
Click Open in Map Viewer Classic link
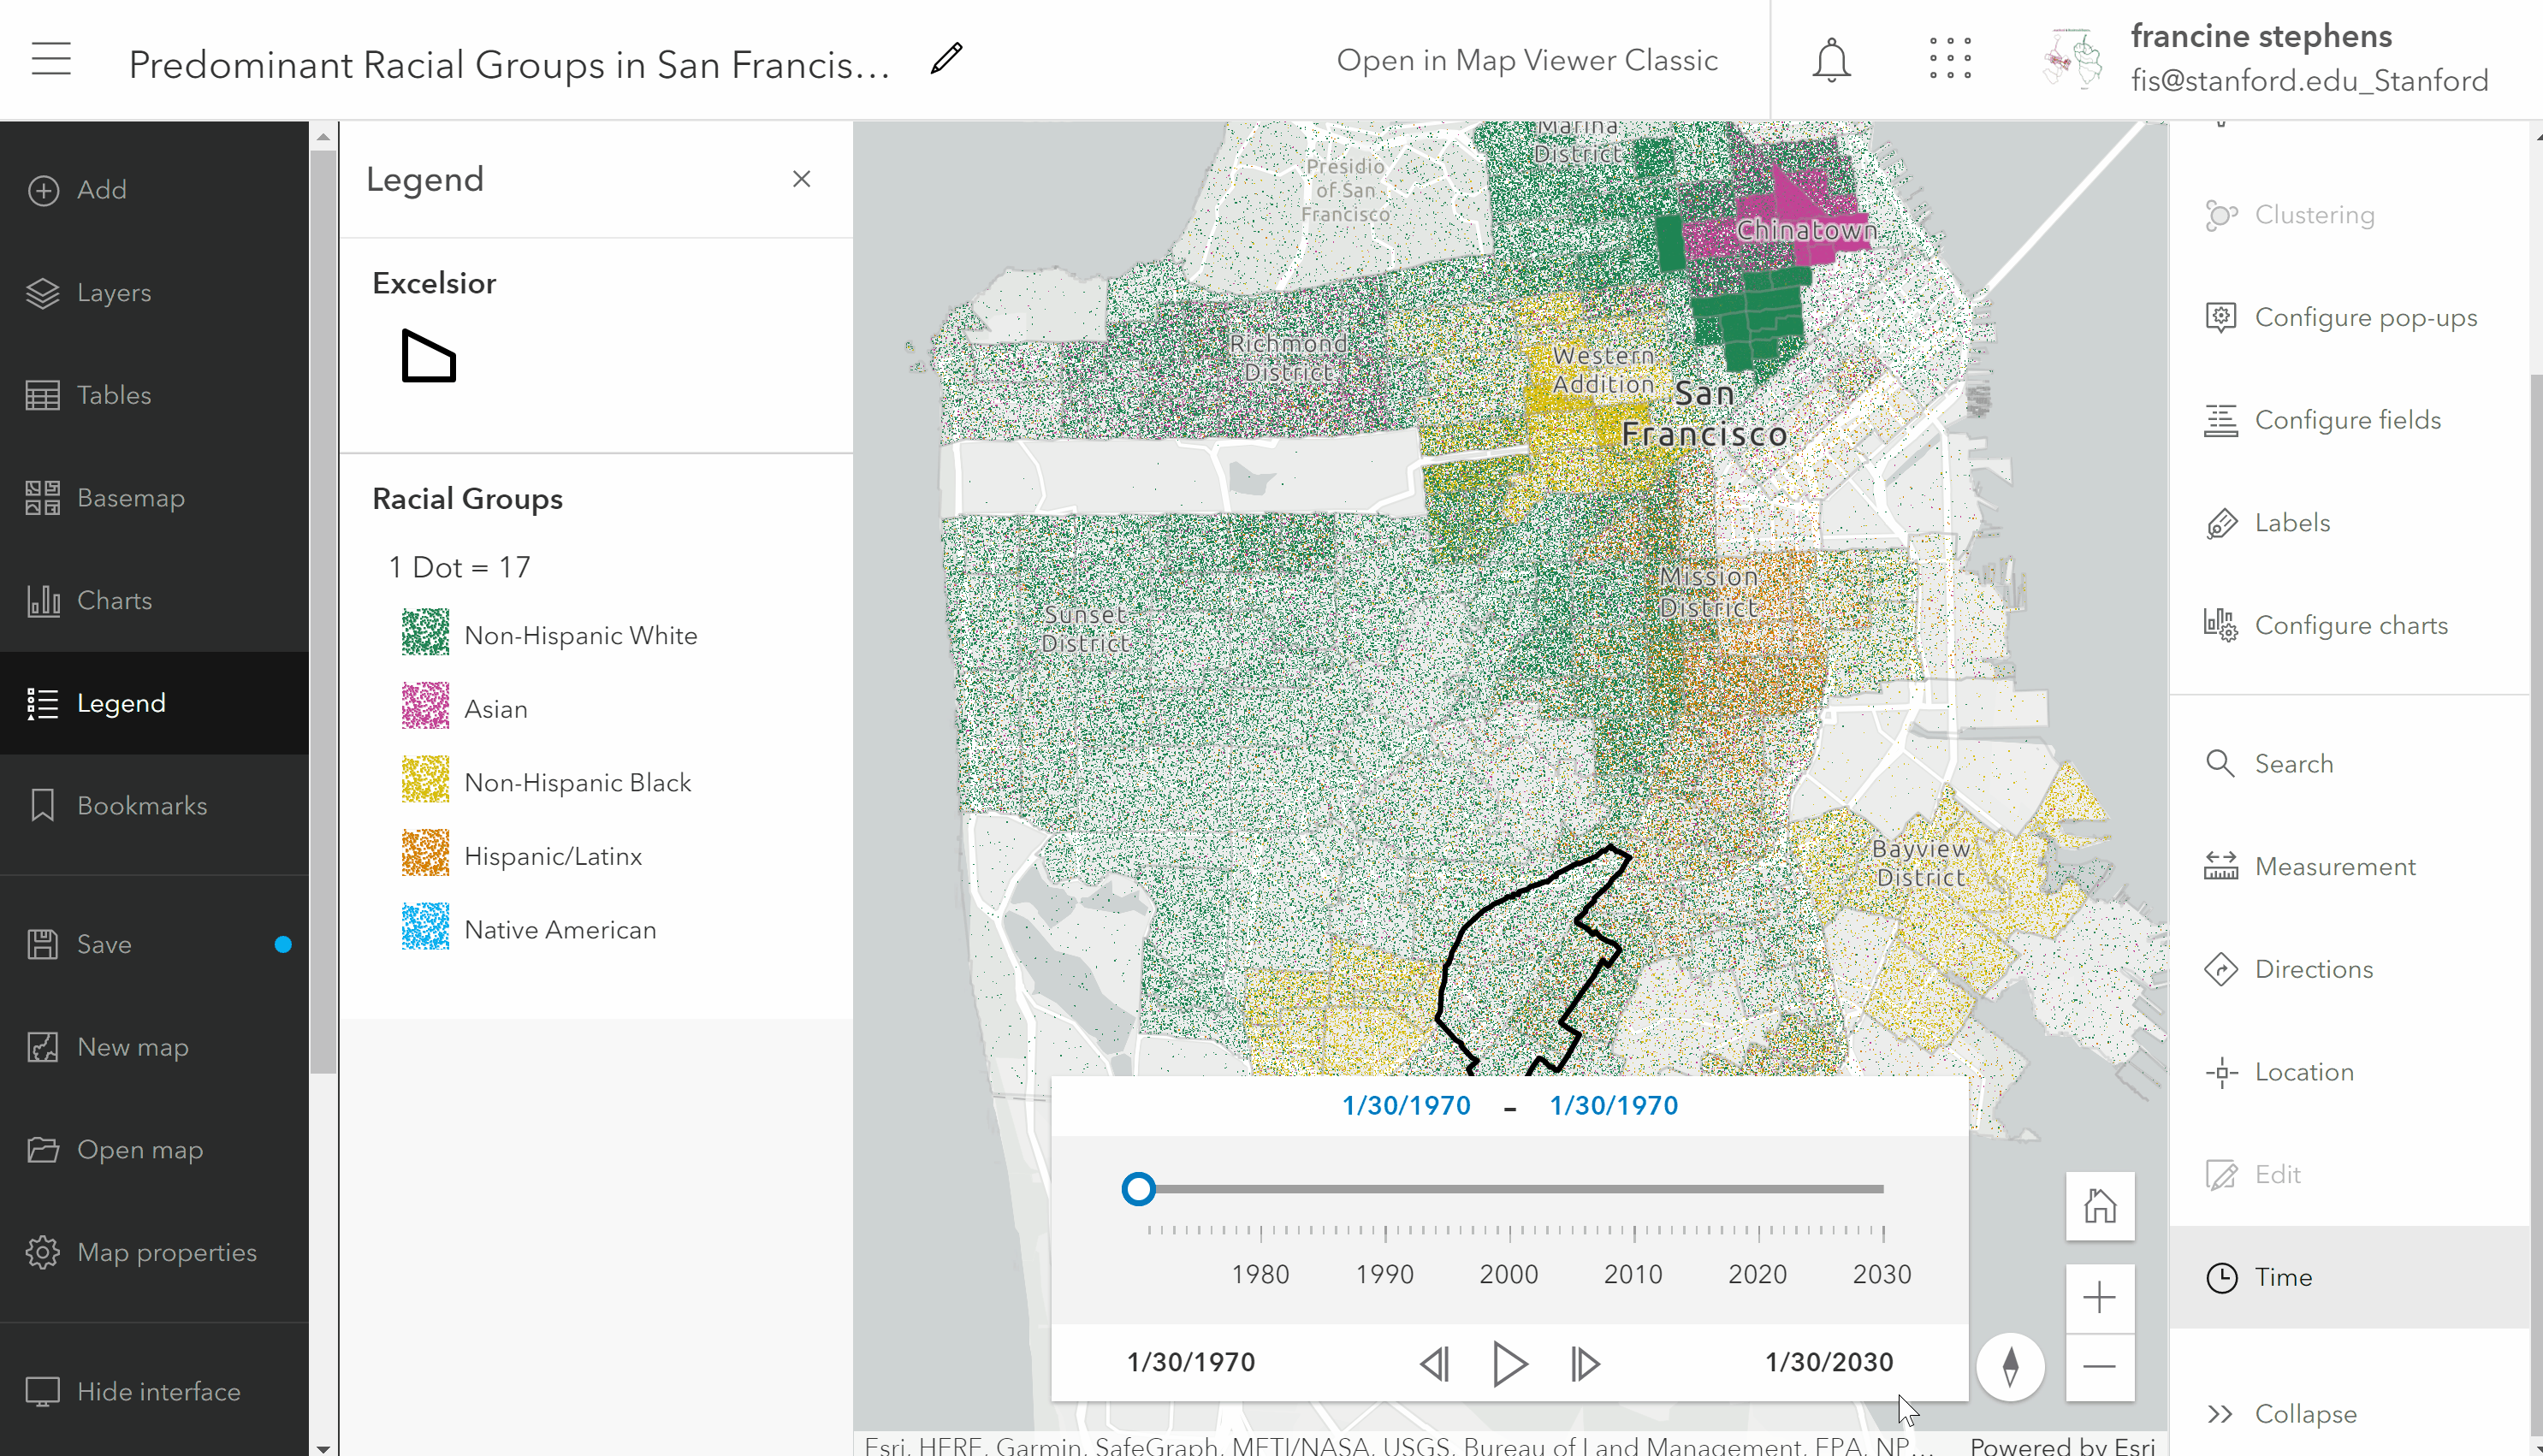tap(1527, 60)
